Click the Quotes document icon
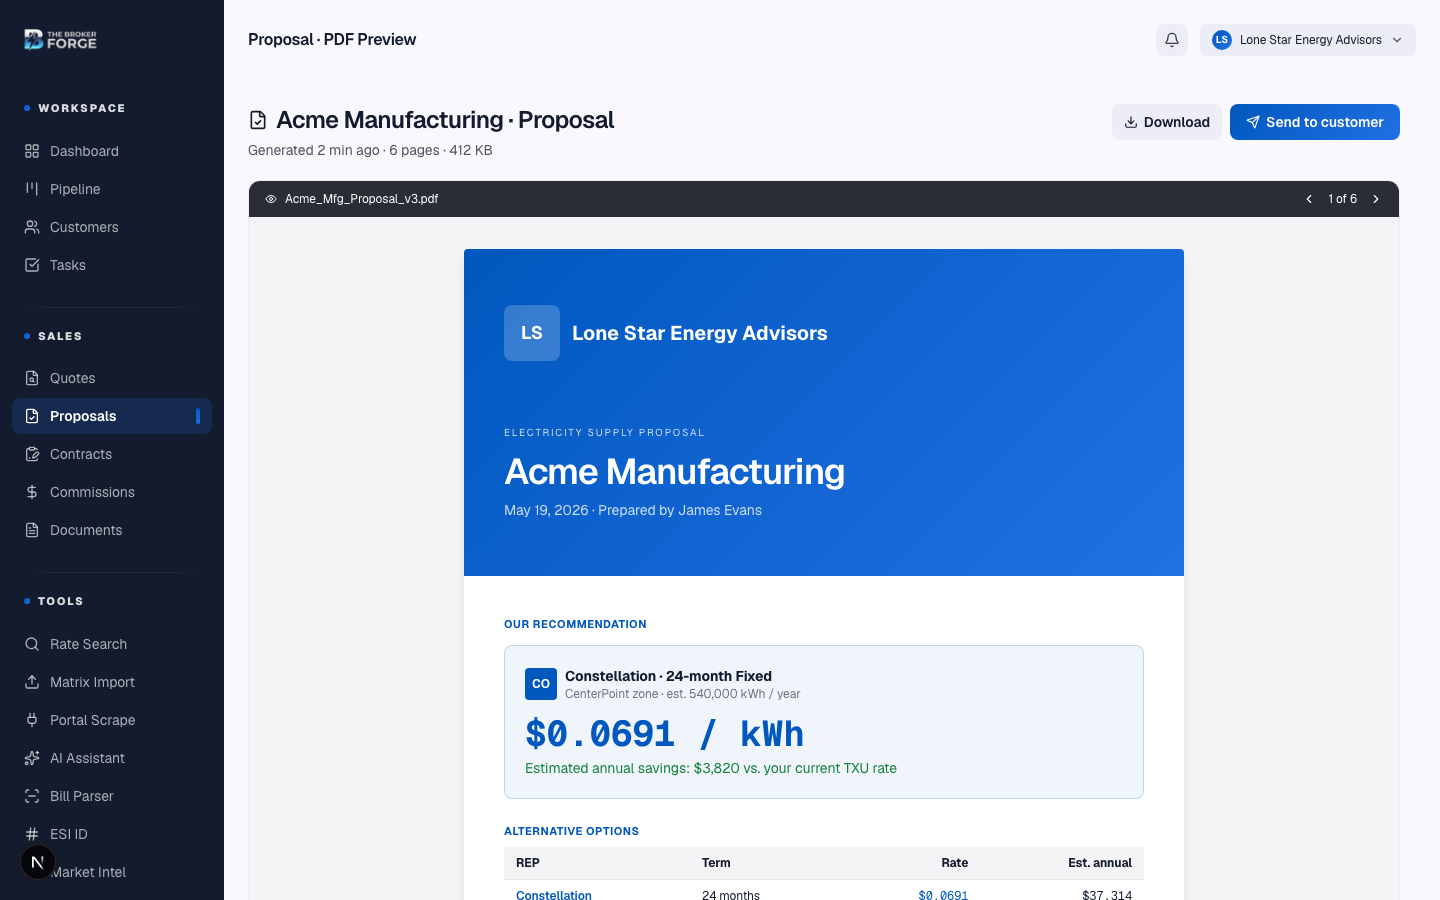Image resolution: width=1440 pixels, height=900 pixels. click(x=32, y=378)
